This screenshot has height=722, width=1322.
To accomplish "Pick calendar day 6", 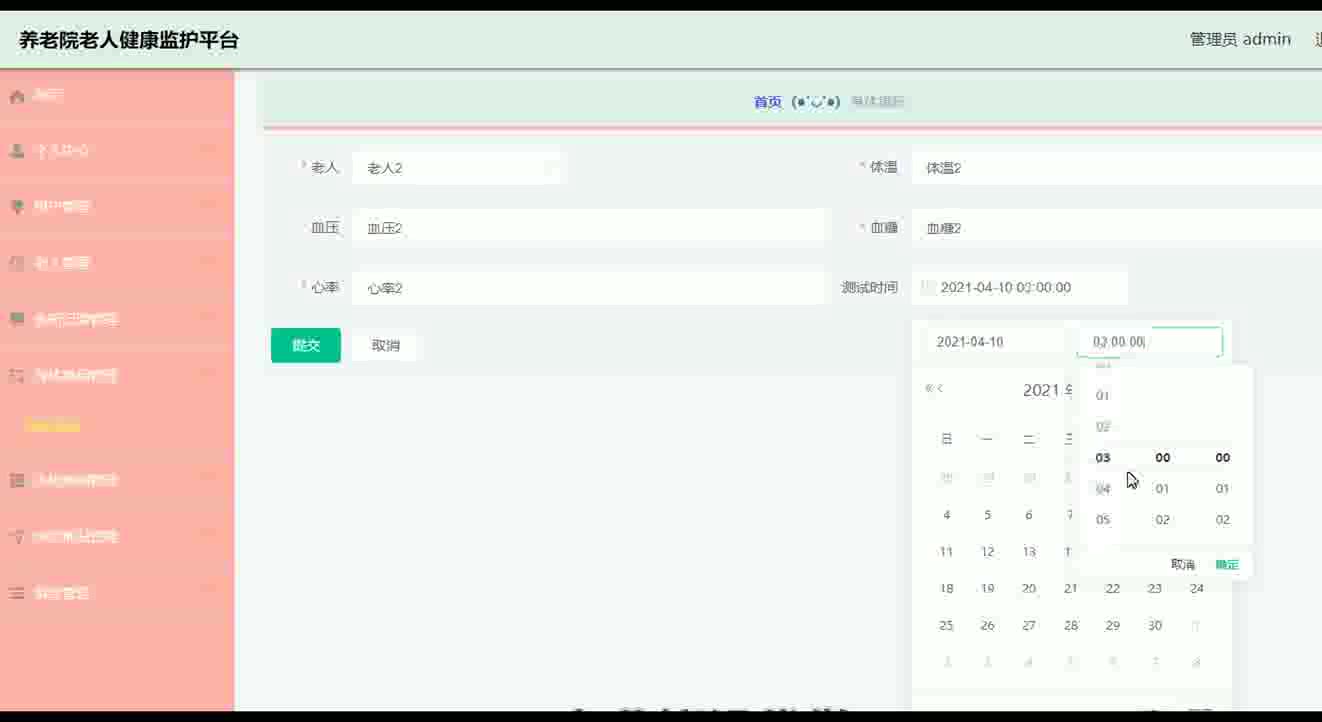I will (x=1029, y=515).
